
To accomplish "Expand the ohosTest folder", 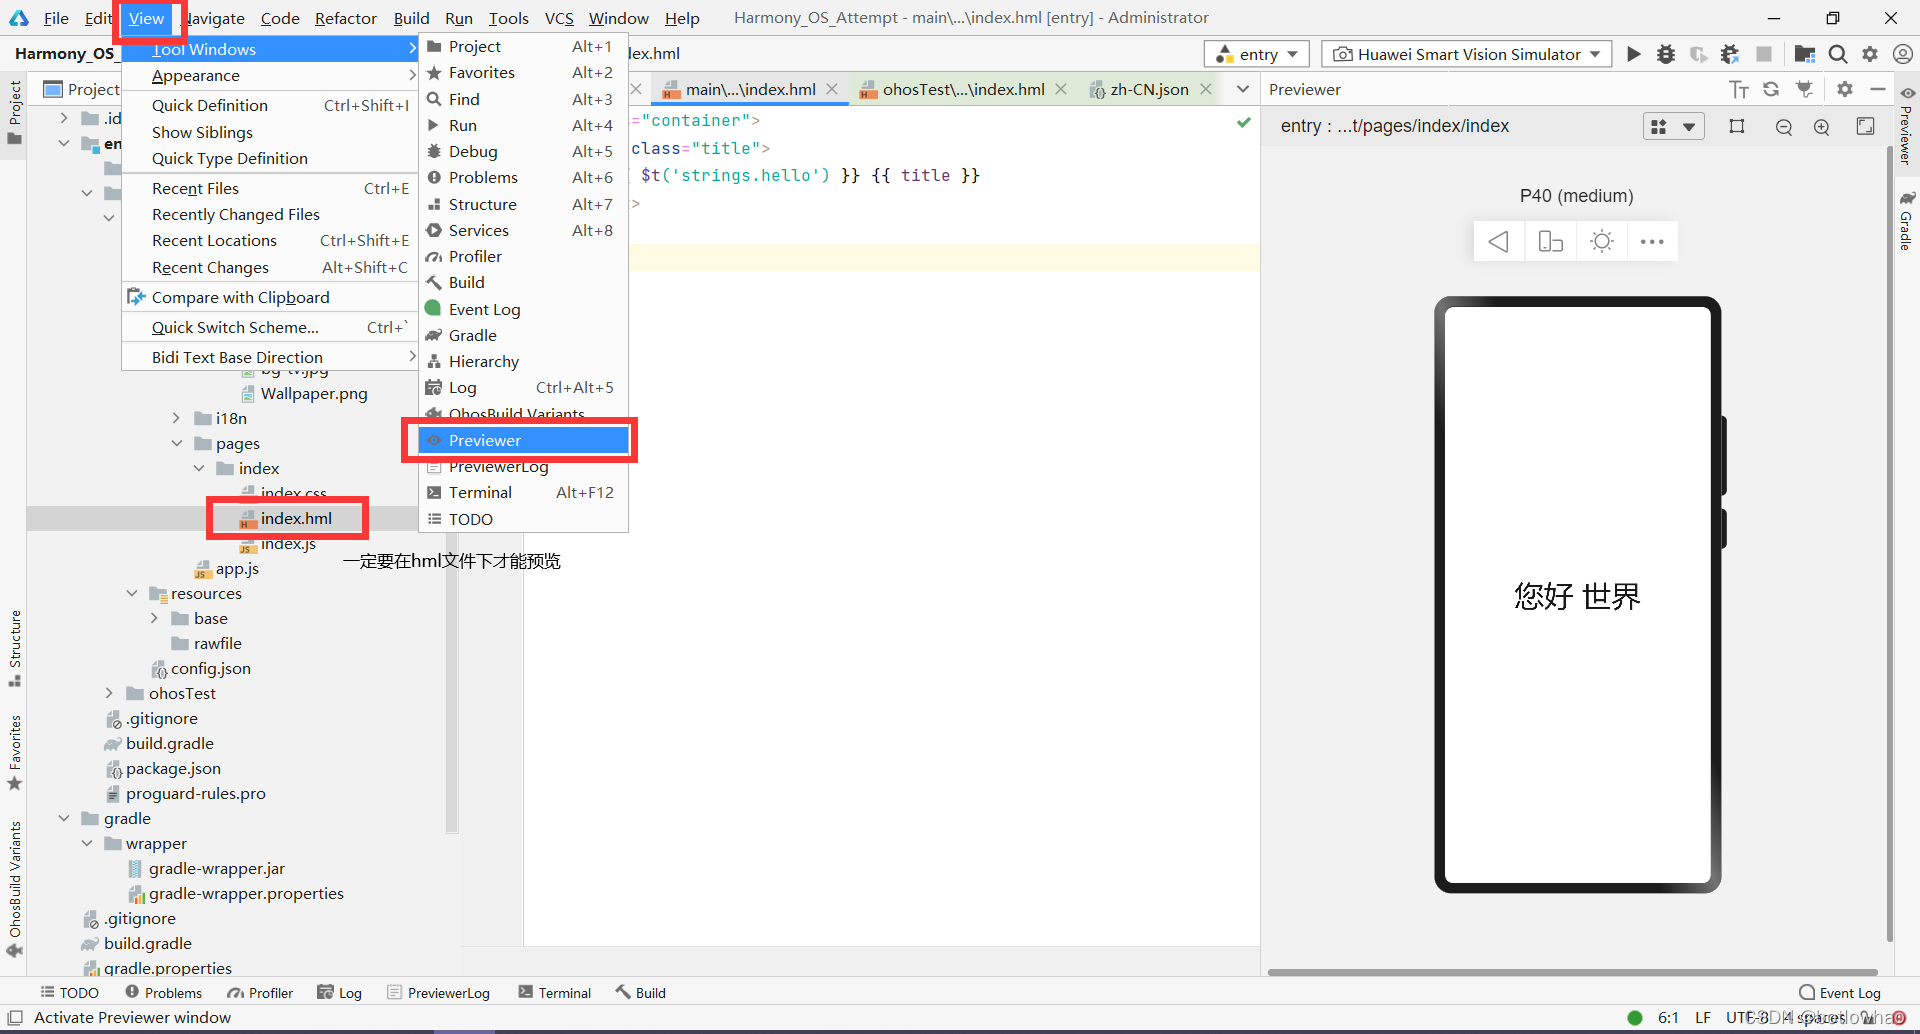I will (110, 693).
